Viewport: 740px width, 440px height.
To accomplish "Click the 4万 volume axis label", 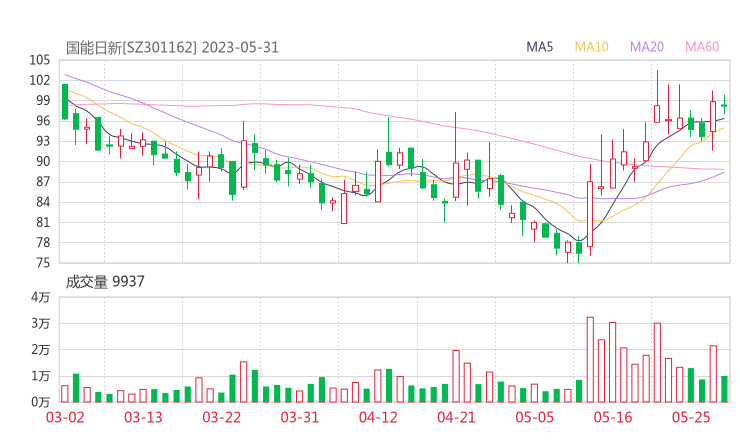I will (41, 297).
